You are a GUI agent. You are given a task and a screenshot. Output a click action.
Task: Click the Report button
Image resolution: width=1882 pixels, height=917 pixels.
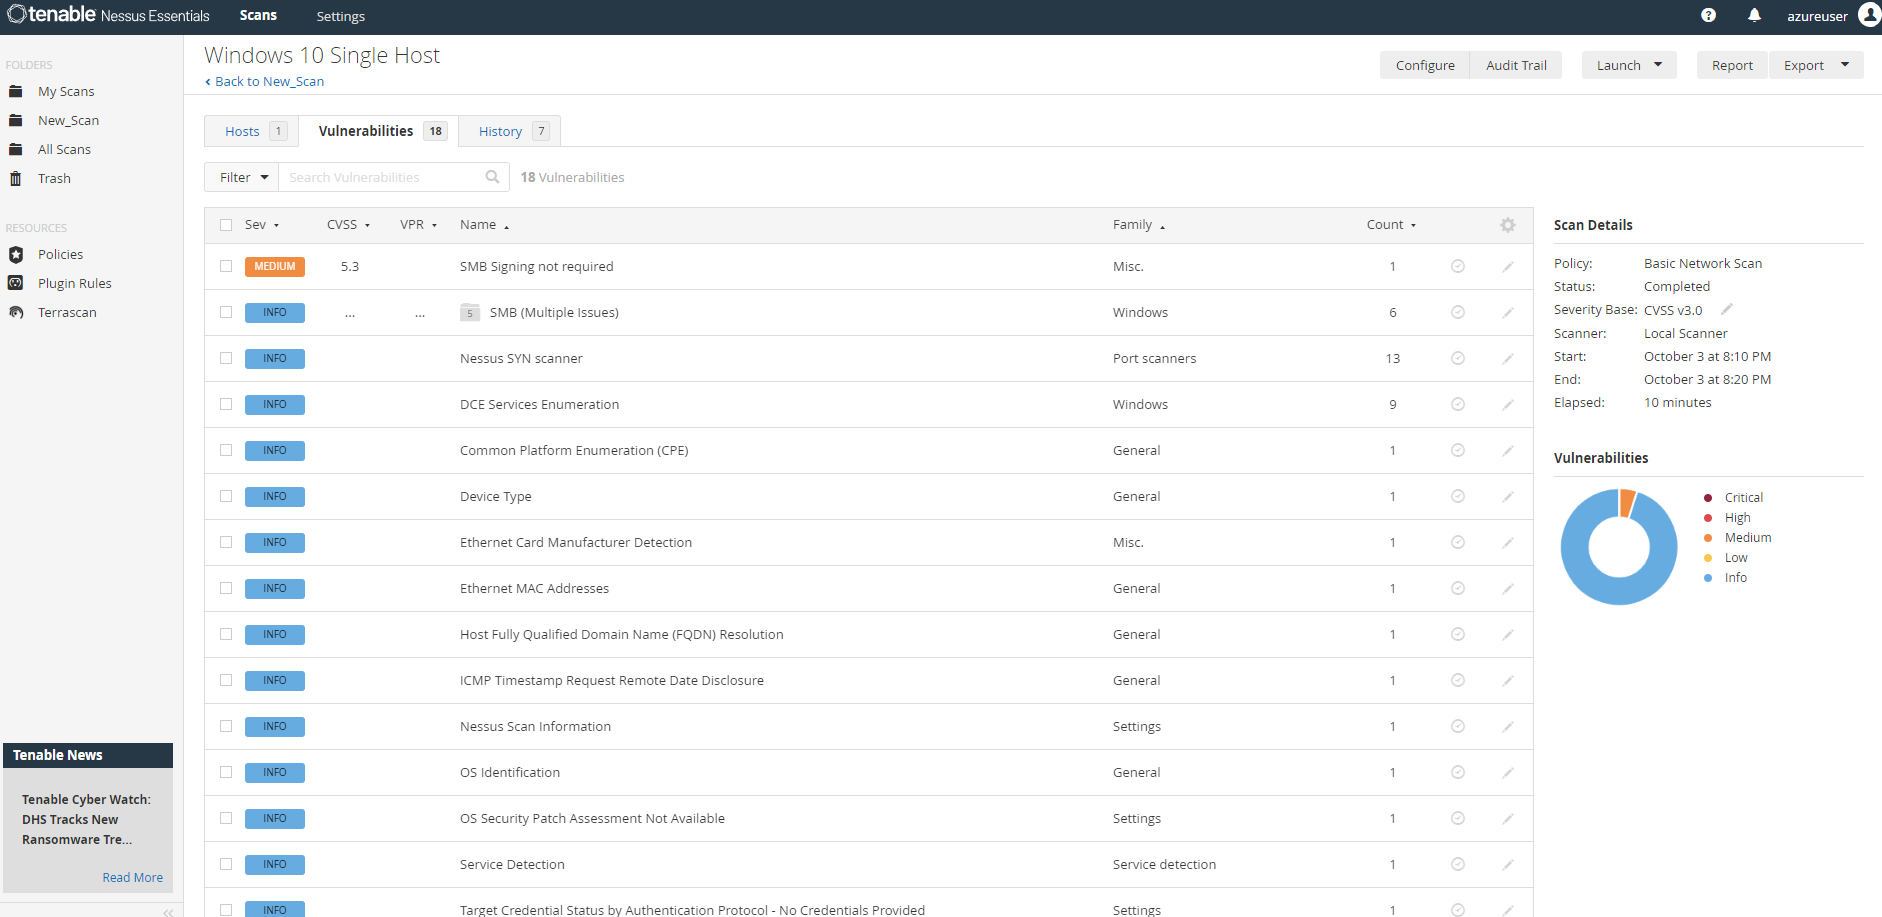(1732, 65)
